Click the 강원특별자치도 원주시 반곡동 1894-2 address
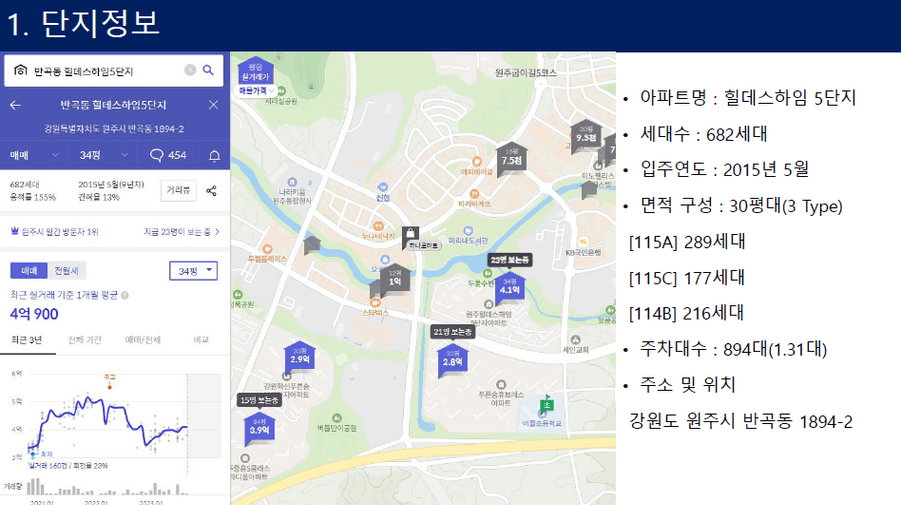Viewport: 901px width, 505px height. pos(114,129)
